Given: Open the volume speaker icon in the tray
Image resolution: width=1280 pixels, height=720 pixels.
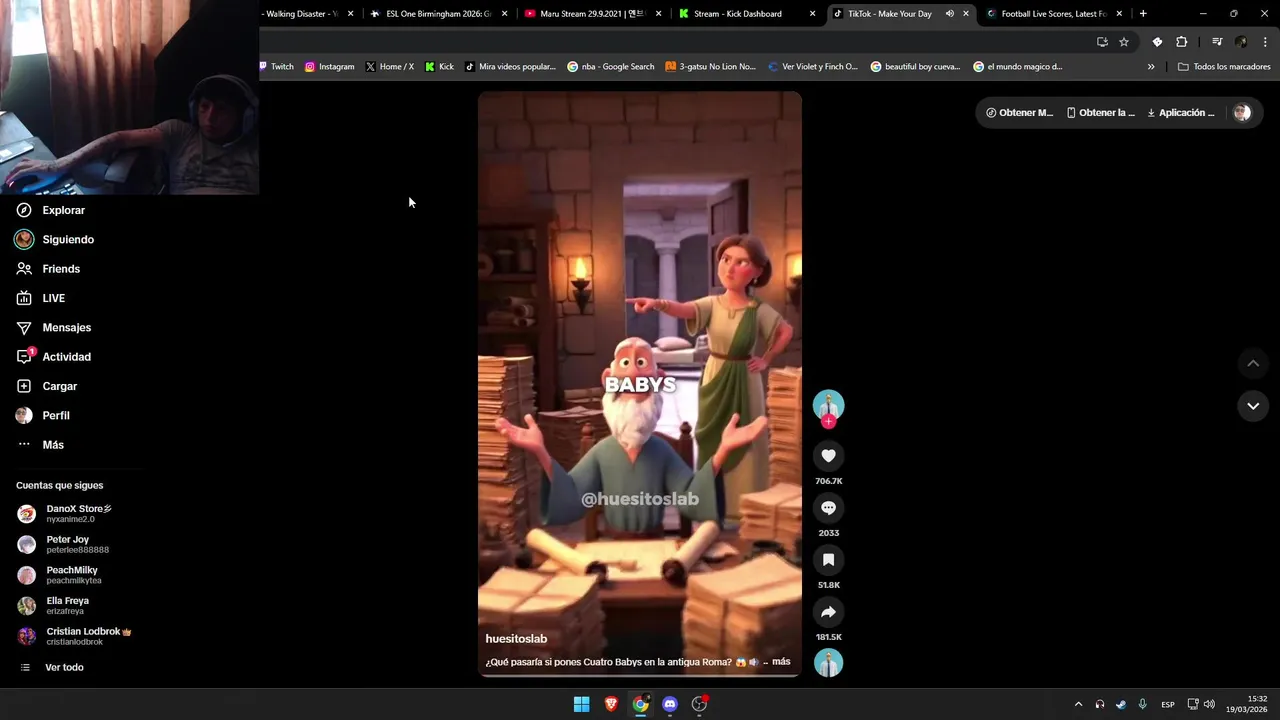Looking at the screenshot, I should (1209, 704).
